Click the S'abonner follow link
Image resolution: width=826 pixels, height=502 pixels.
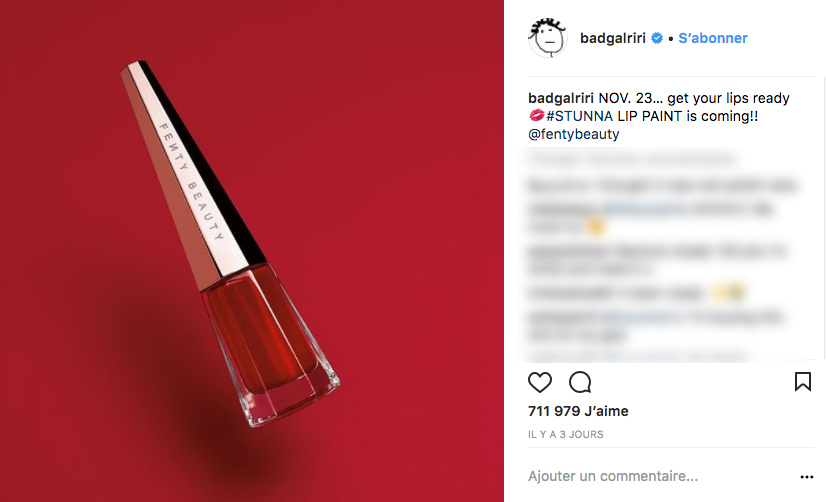click(x=713, y=38)
